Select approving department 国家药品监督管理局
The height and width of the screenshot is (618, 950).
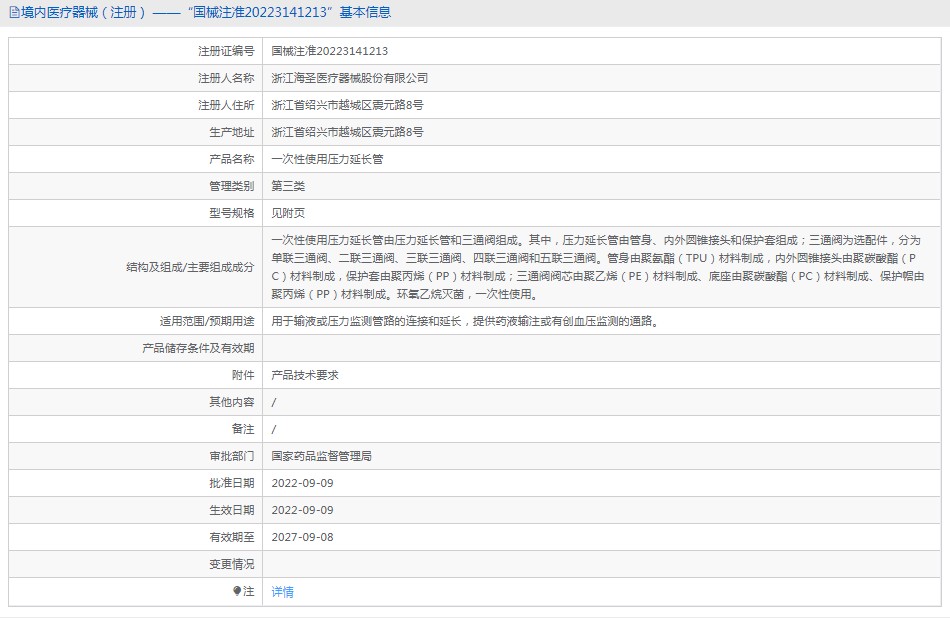click(322, 456)
